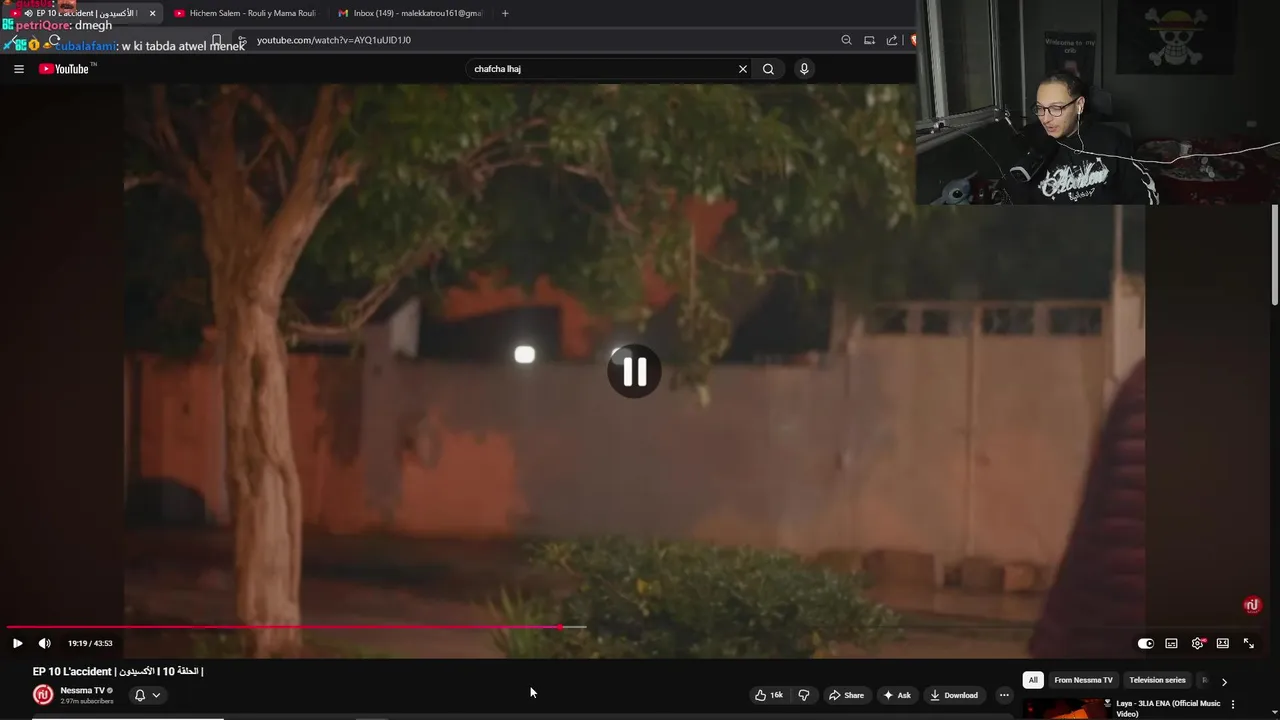
Task: Click the Nessma watermark logo in the video
Action: (1251, 605)
